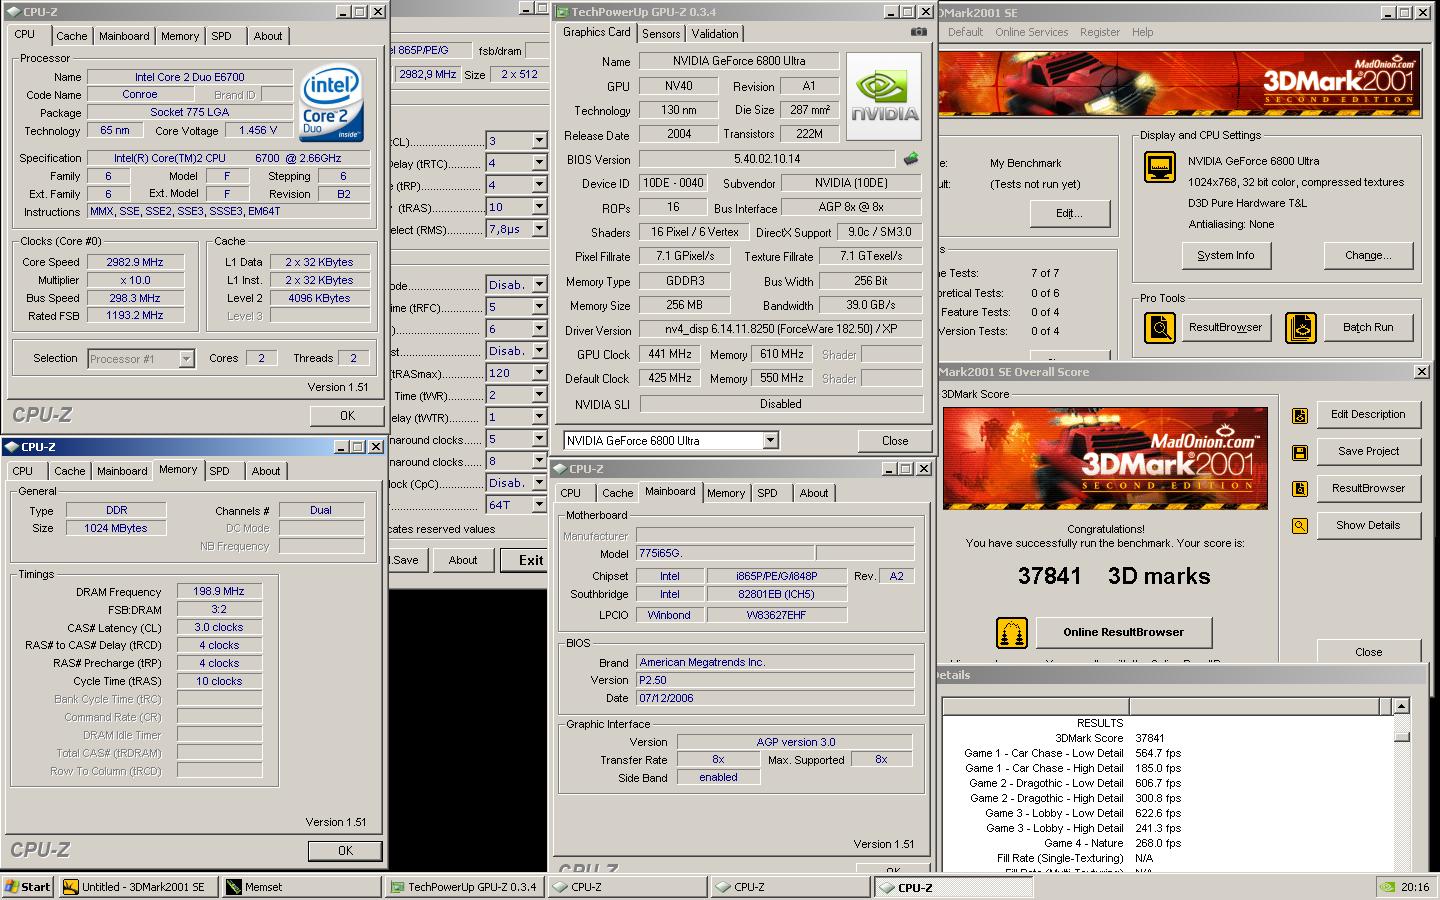
Task: Expand the tRFC dropdown in Memset
Action: [x=539, y=307]
